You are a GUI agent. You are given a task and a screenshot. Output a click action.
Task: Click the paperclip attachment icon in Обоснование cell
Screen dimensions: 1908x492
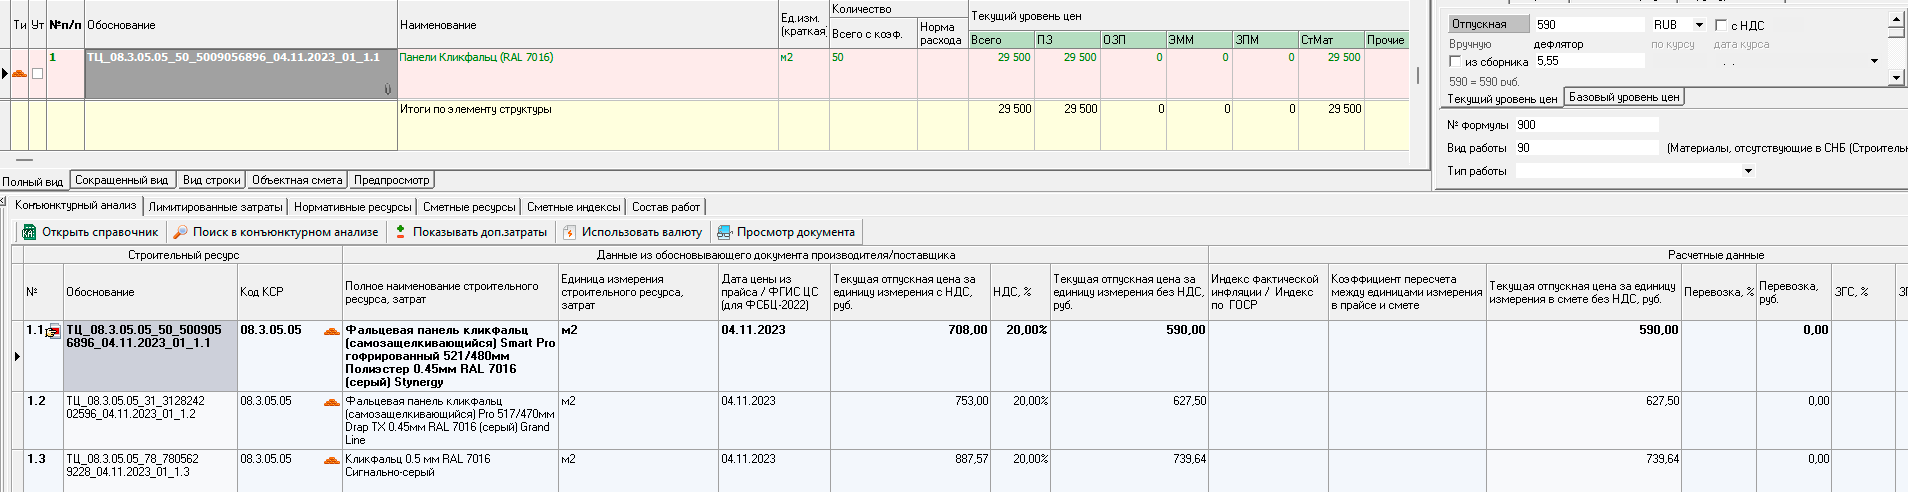388,90
